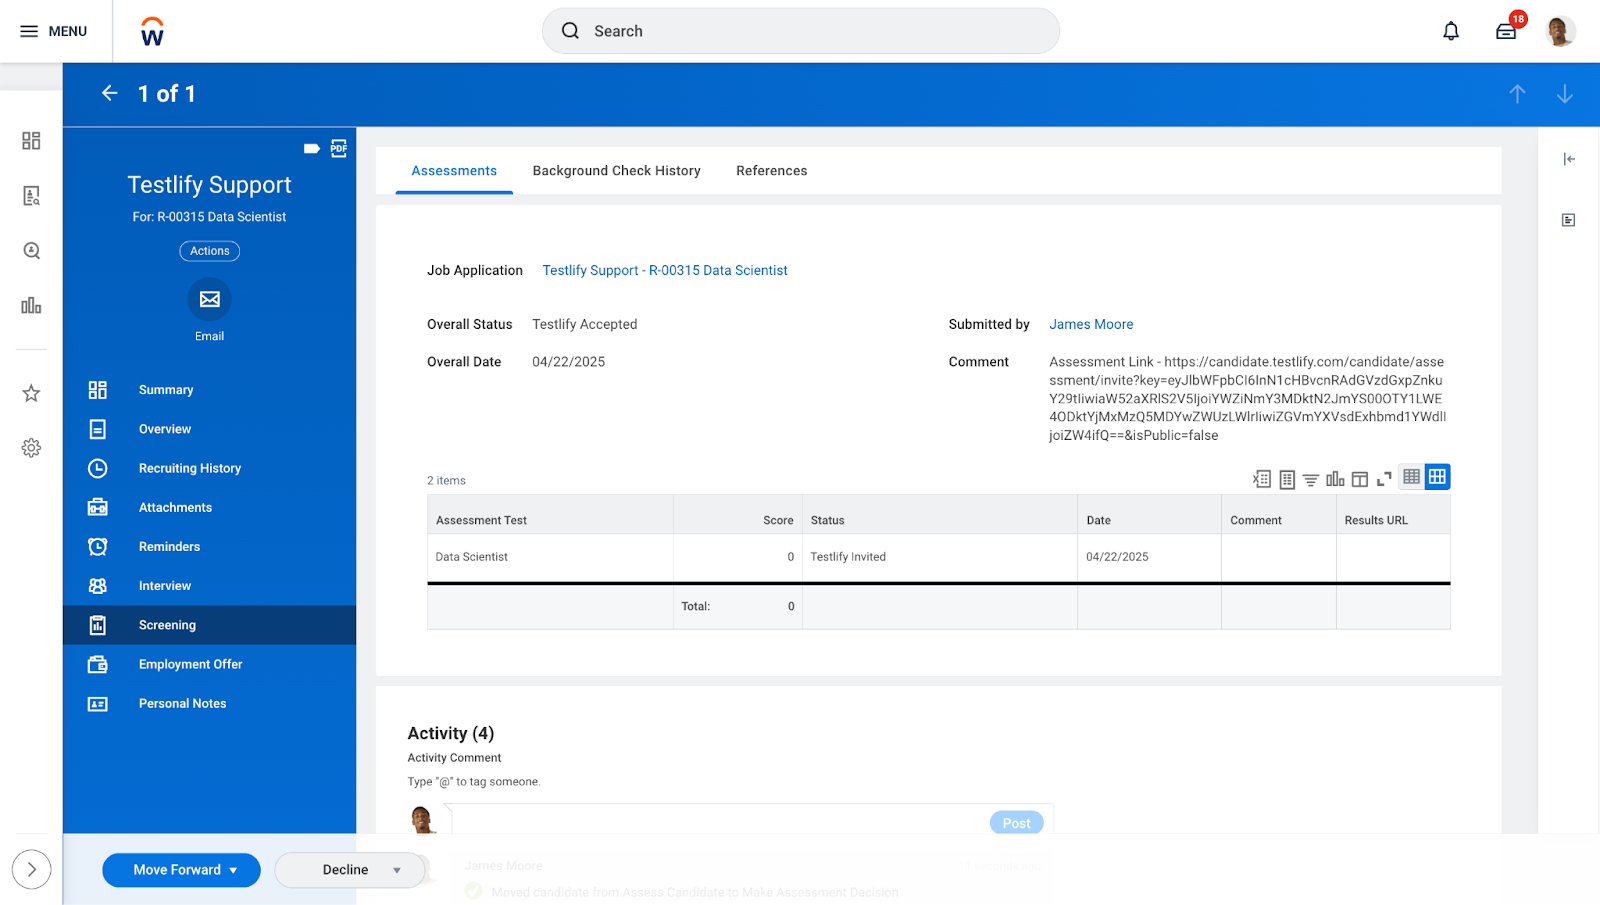Image resolution: width=1600 pixels, height=905 pixels.
Task: Expand assessments table to fullscreen
Action: point(1384,480)
